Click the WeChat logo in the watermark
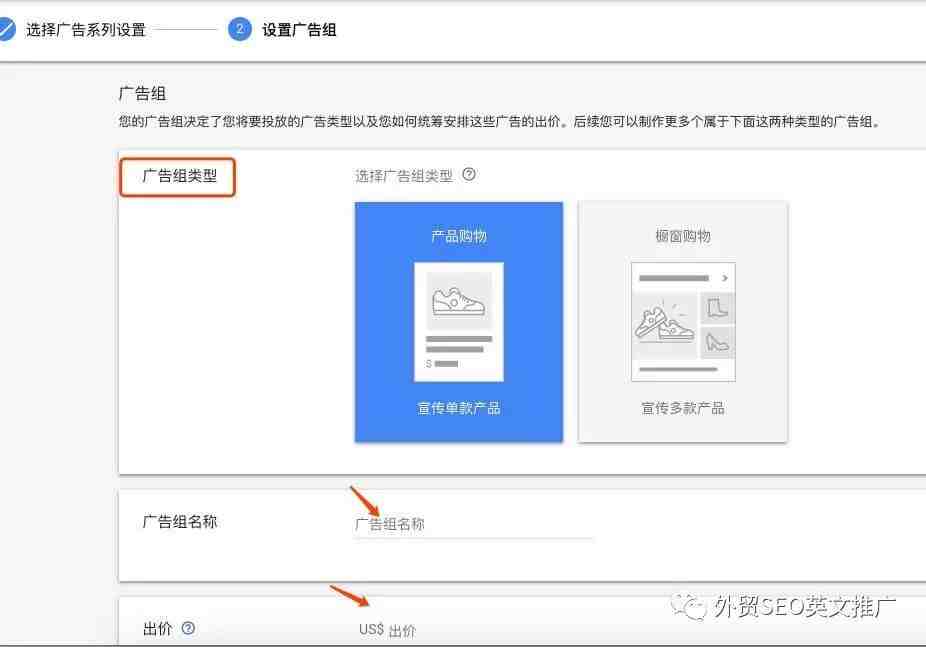 [687, 606]
